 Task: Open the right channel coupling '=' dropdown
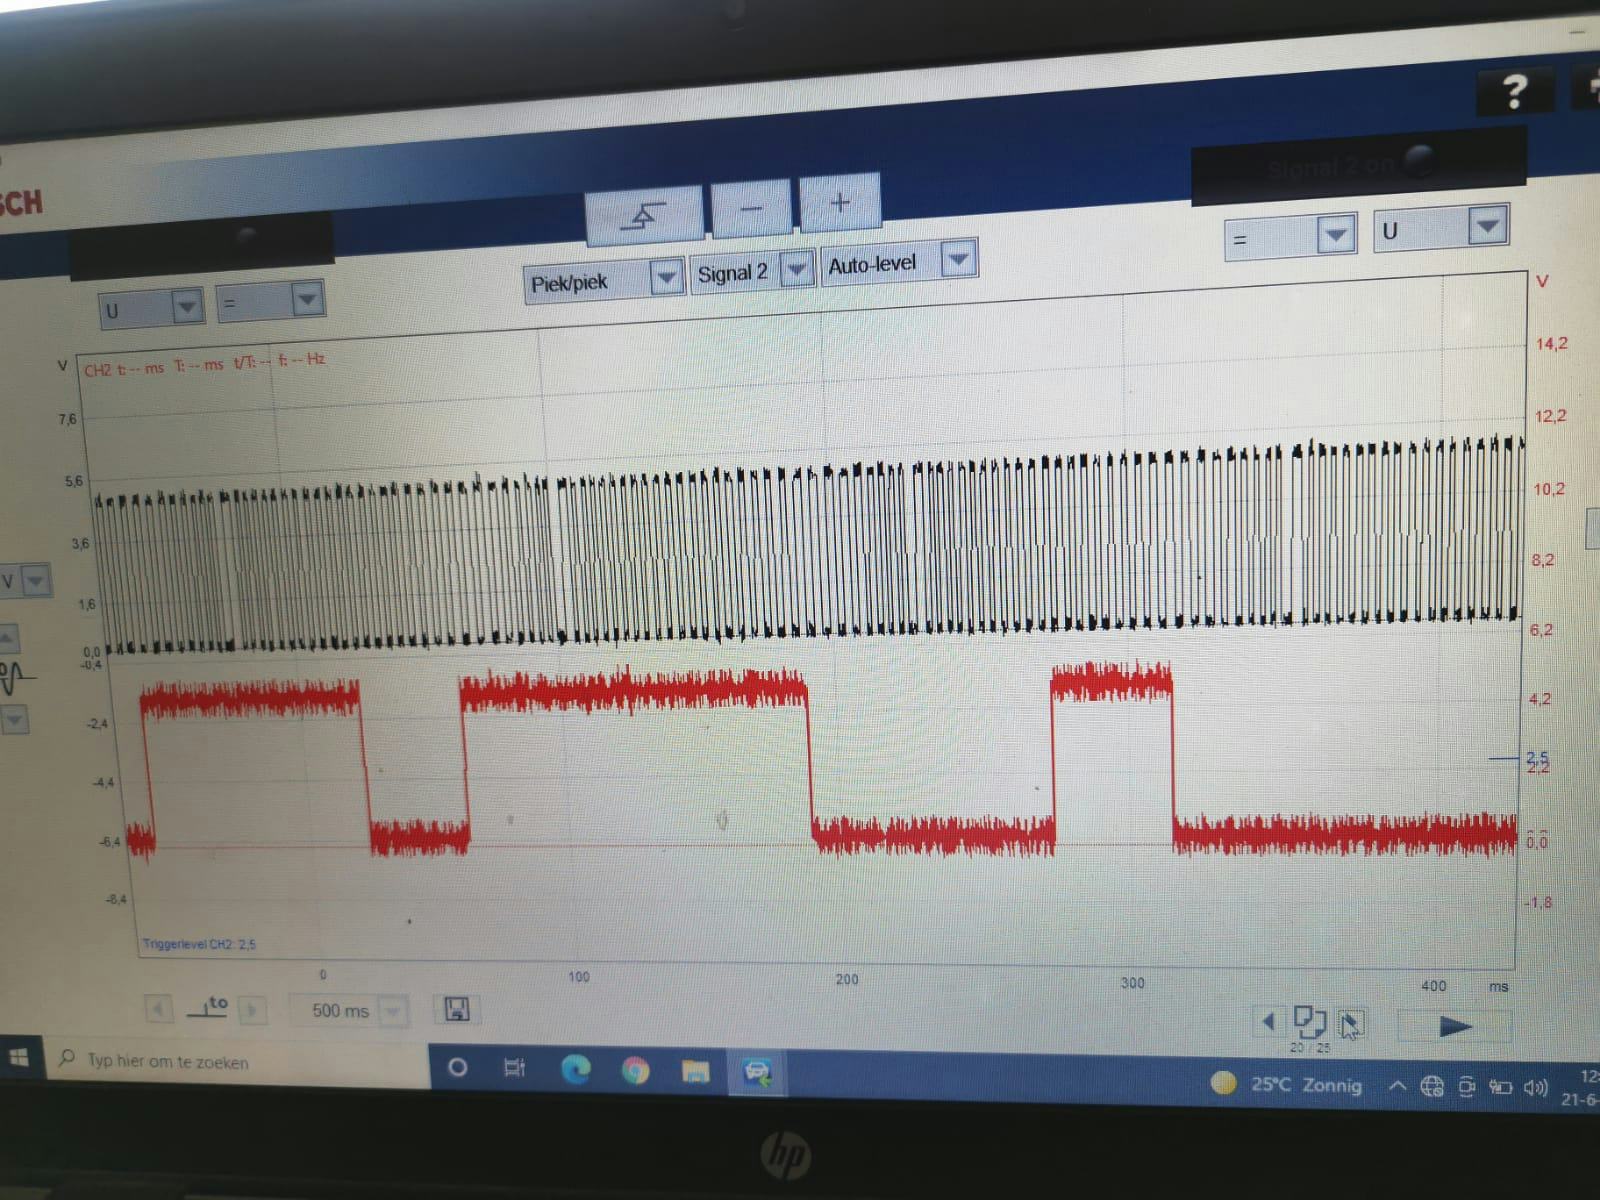1335,235
